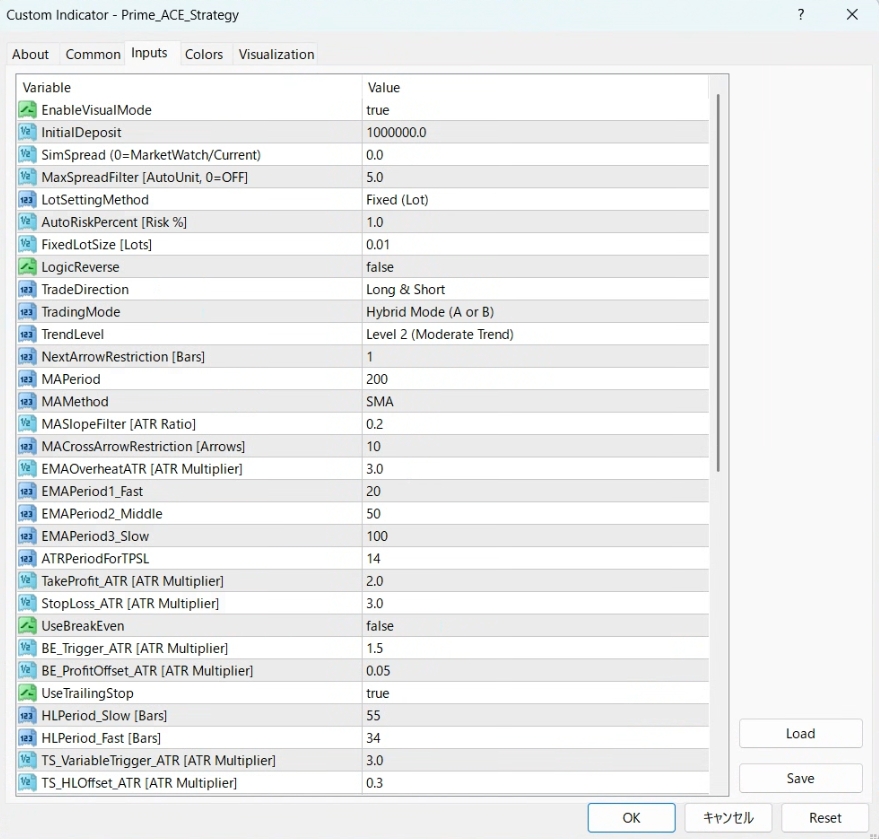
Task: Select the BE_ProfitOffset_ATR variable name
Action: (147, 671)
